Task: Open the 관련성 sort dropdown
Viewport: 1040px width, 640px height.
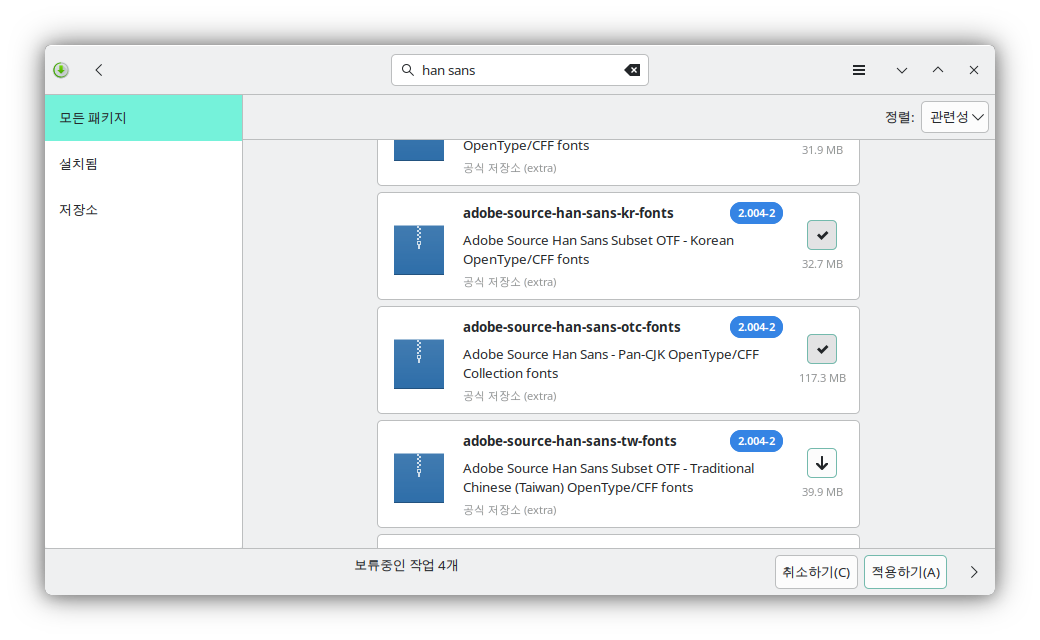Action: (x=955, y=117)
